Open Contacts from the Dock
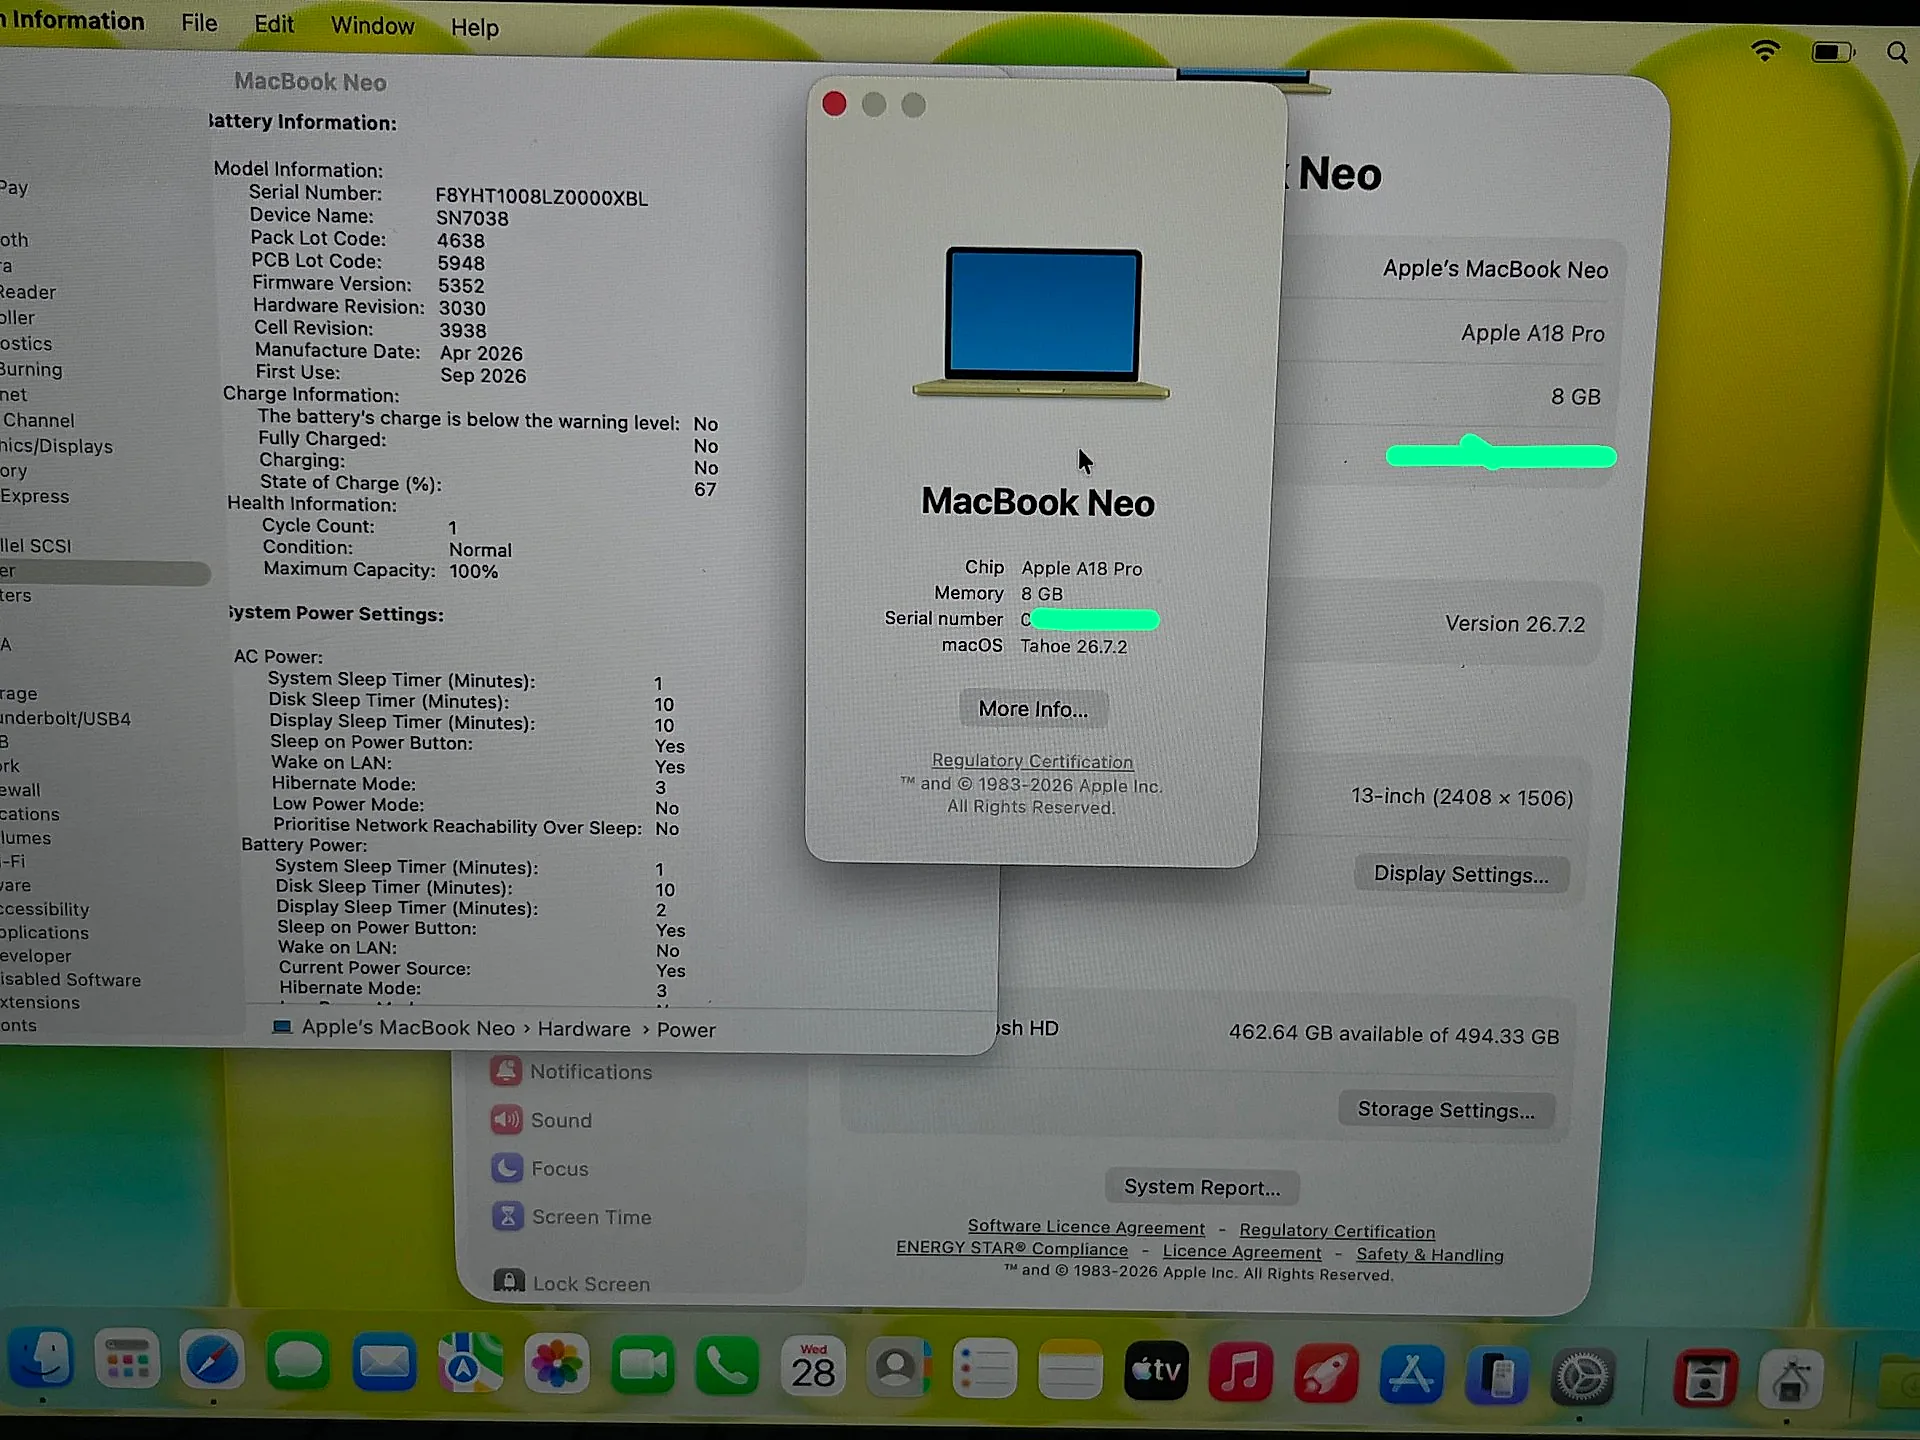 pos(898,1369)
